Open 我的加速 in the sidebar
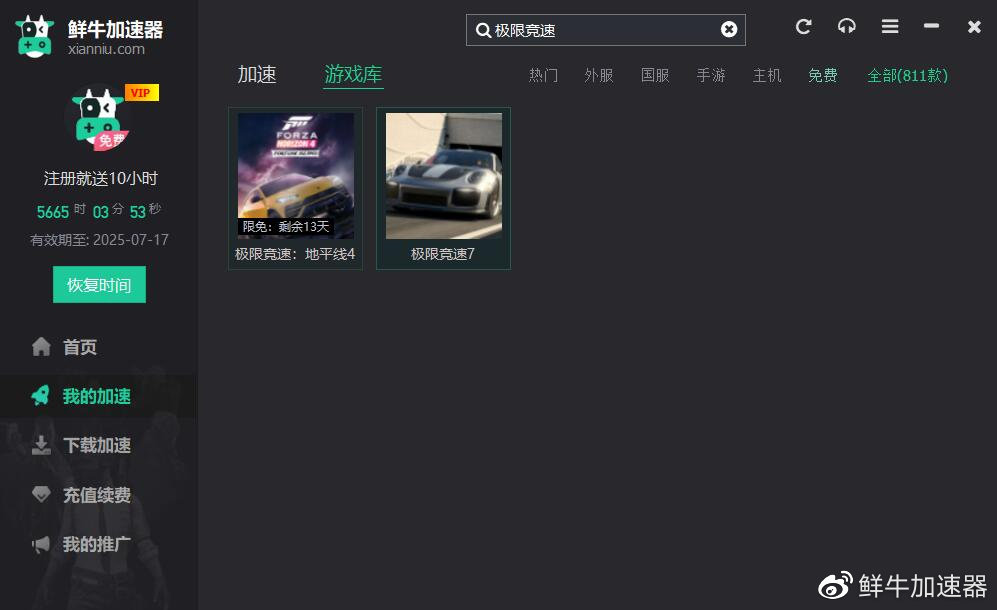The height and width of the screenshot is (610, 997). click(x=99, y=396)
